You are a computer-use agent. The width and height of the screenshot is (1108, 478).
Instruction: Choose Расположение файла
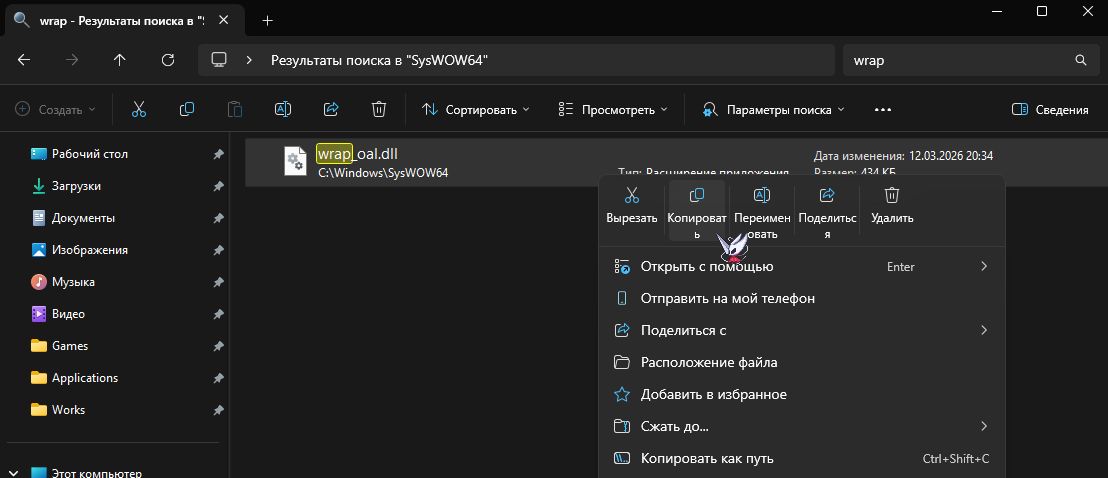(x=801, y=362)
